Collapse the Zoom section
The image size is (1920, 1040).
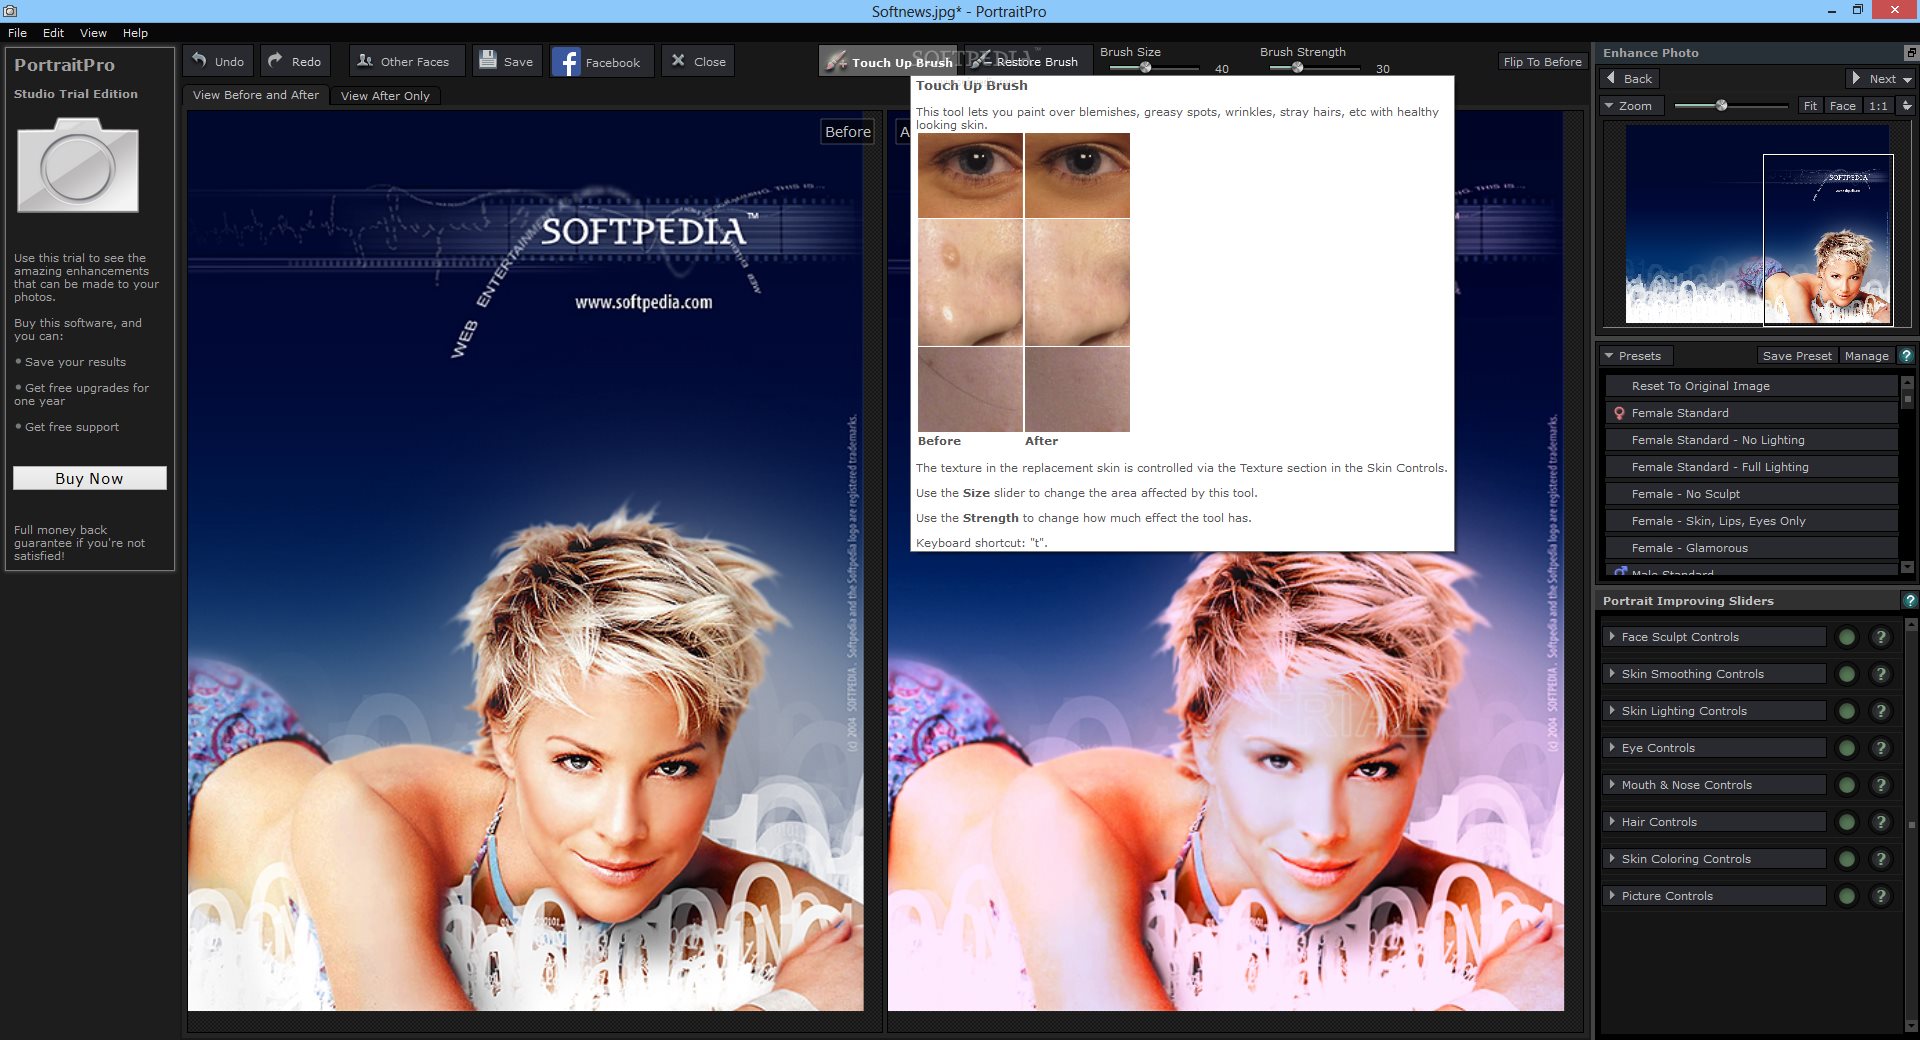pos(1632,105)
